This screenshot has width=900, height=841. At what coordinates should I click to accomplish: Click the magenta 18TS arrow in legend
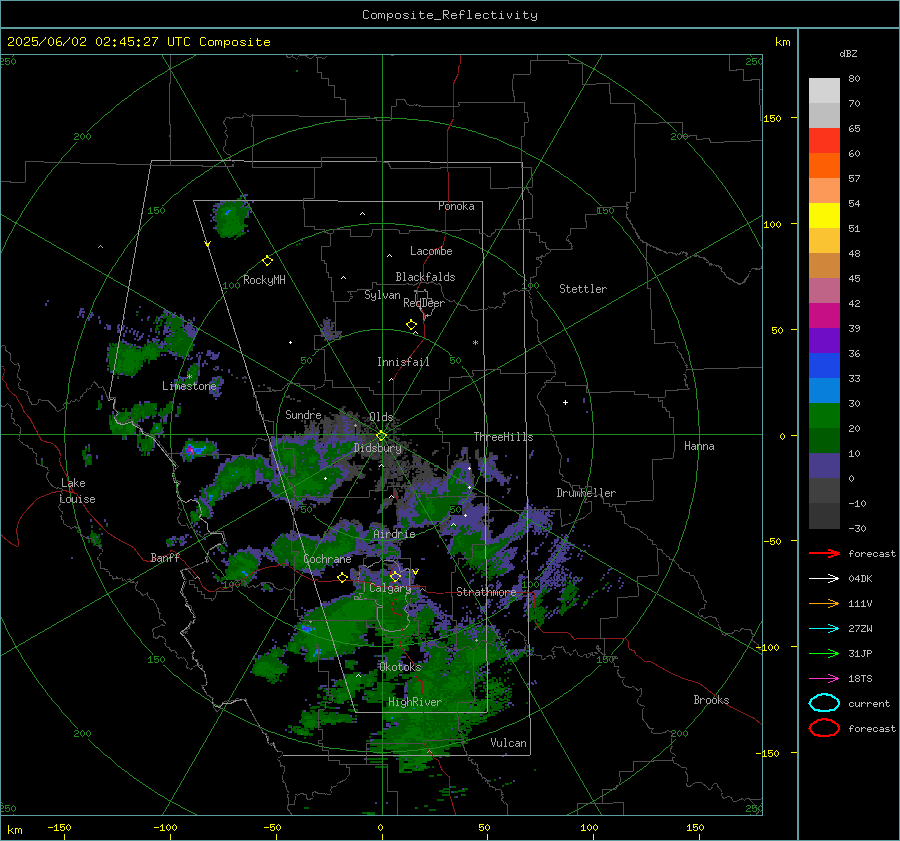tap(824, 679)
